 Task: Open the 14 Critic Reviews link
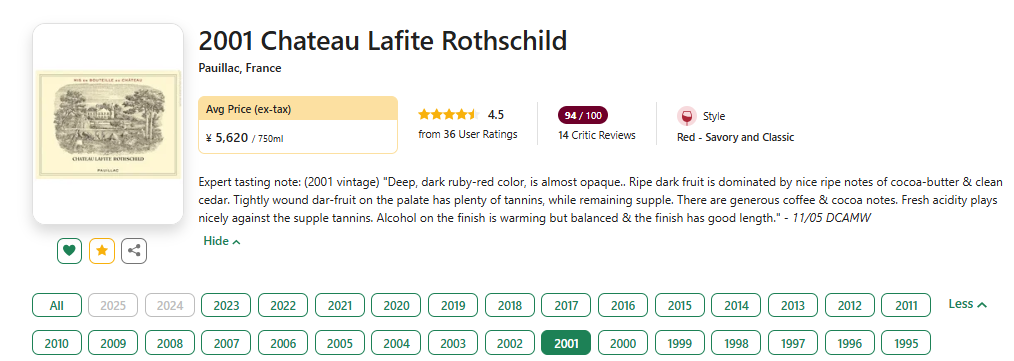pyautogui.click(x=597, y=135)
